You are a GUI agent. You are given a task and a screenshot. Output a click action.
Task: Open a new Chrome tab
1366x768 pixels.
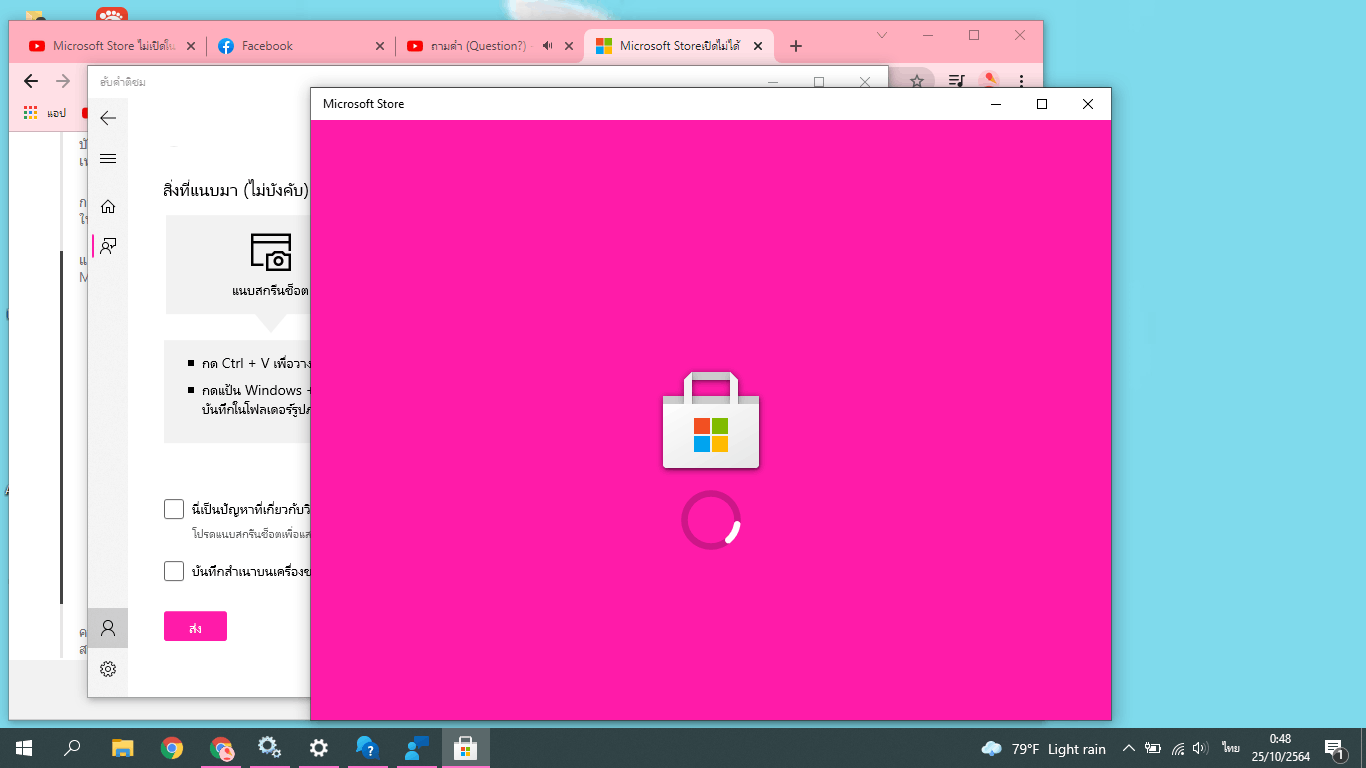click(x=796, y=46)
